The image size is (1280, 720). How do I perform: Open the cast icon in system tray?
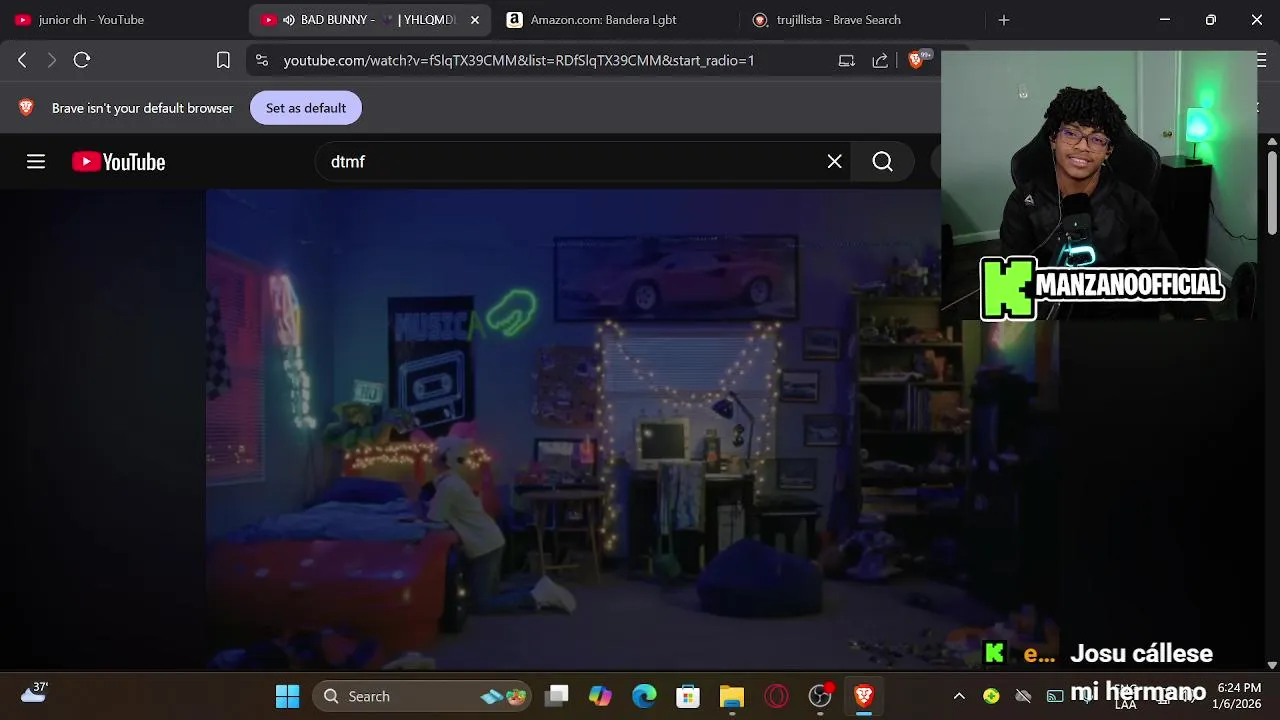[1055, 696]
